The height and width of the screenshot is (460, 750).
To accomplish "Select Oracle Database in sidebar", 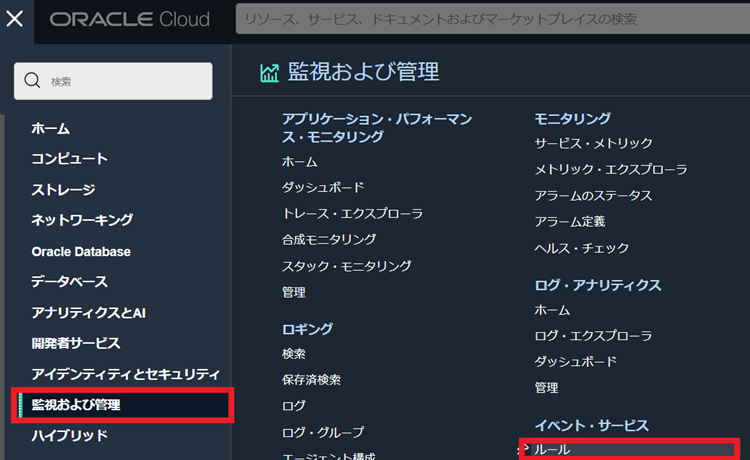I will [x=81, y=252].
